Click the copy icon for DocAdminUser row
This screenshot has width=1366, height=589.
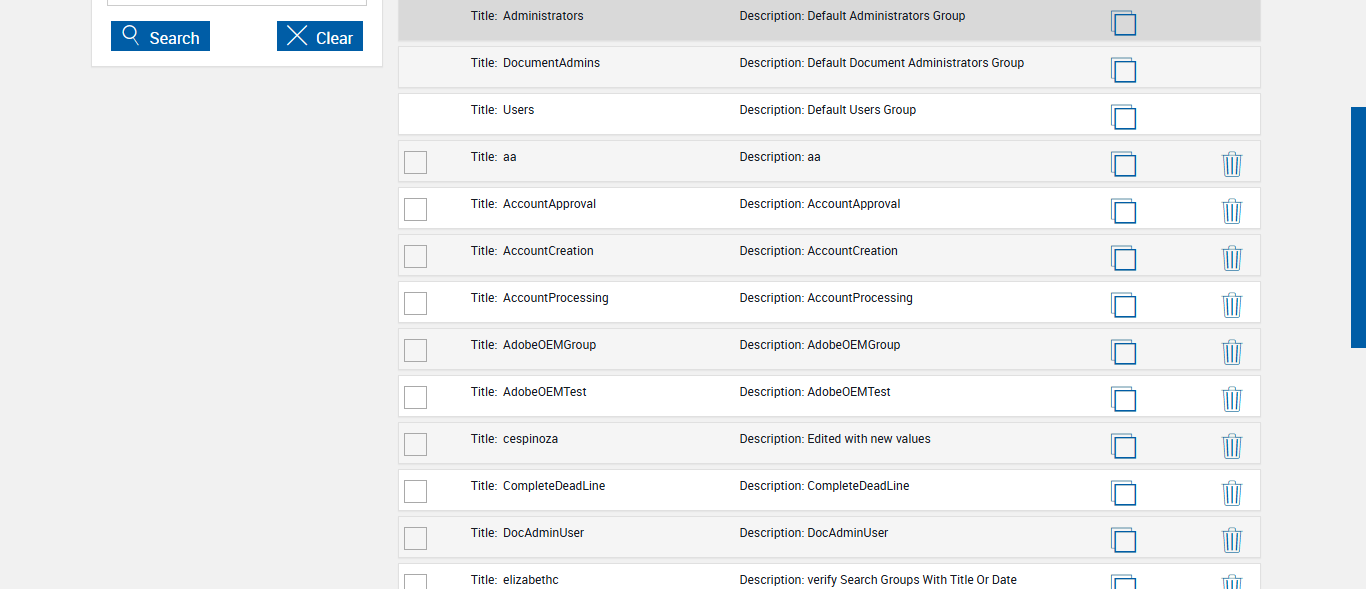pos(1124,540)
